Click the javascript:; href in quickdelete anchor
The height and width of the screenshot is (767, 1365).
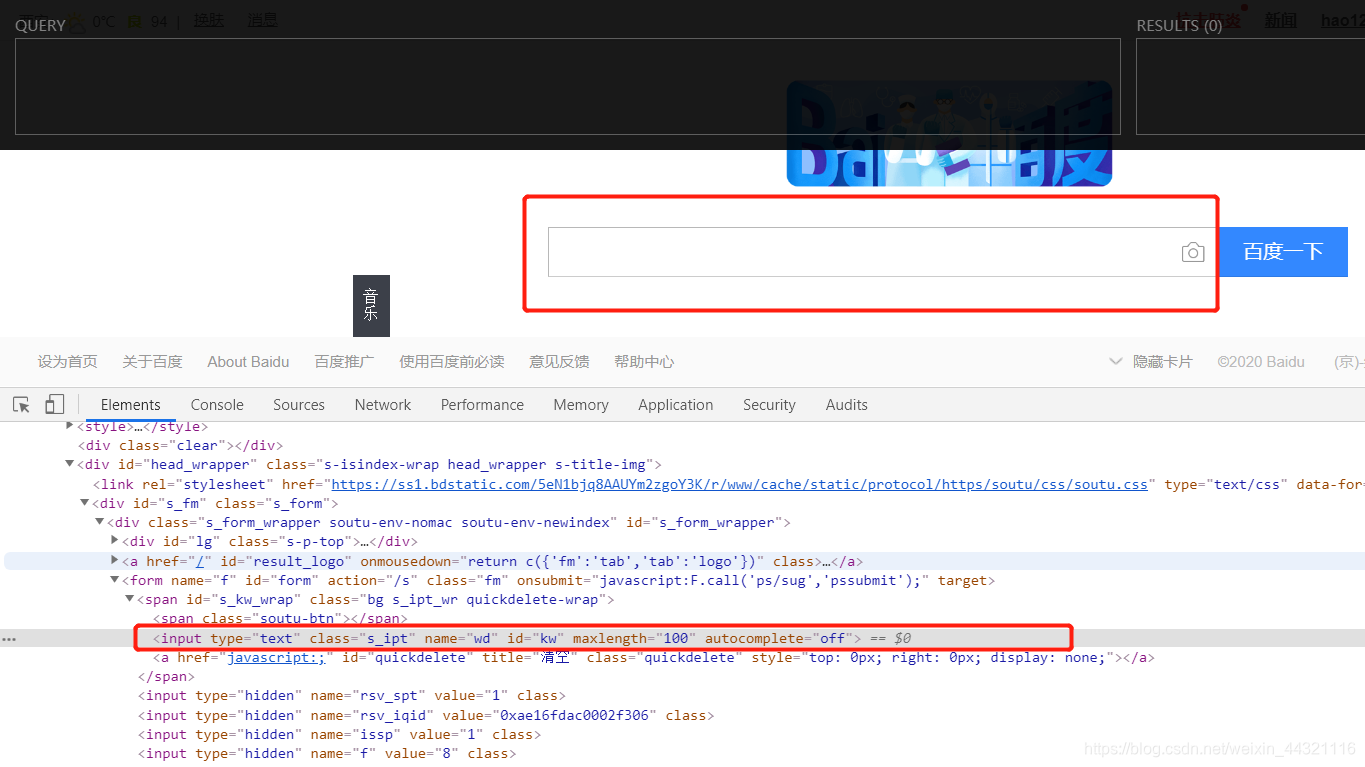click(x=276, y=657)
